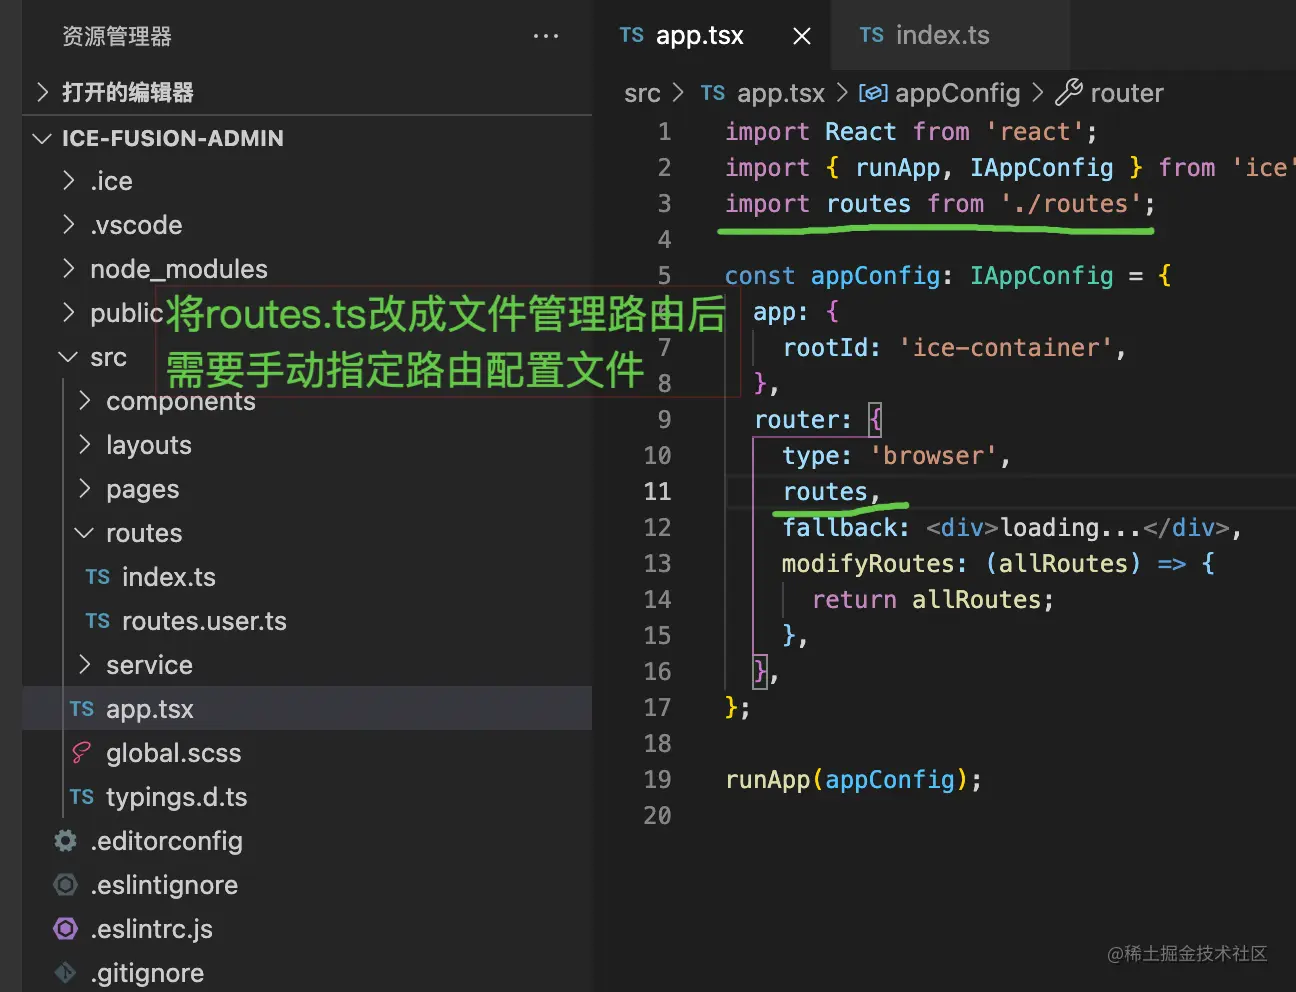Click 'ice-container' rootId value

(1006, 347)
